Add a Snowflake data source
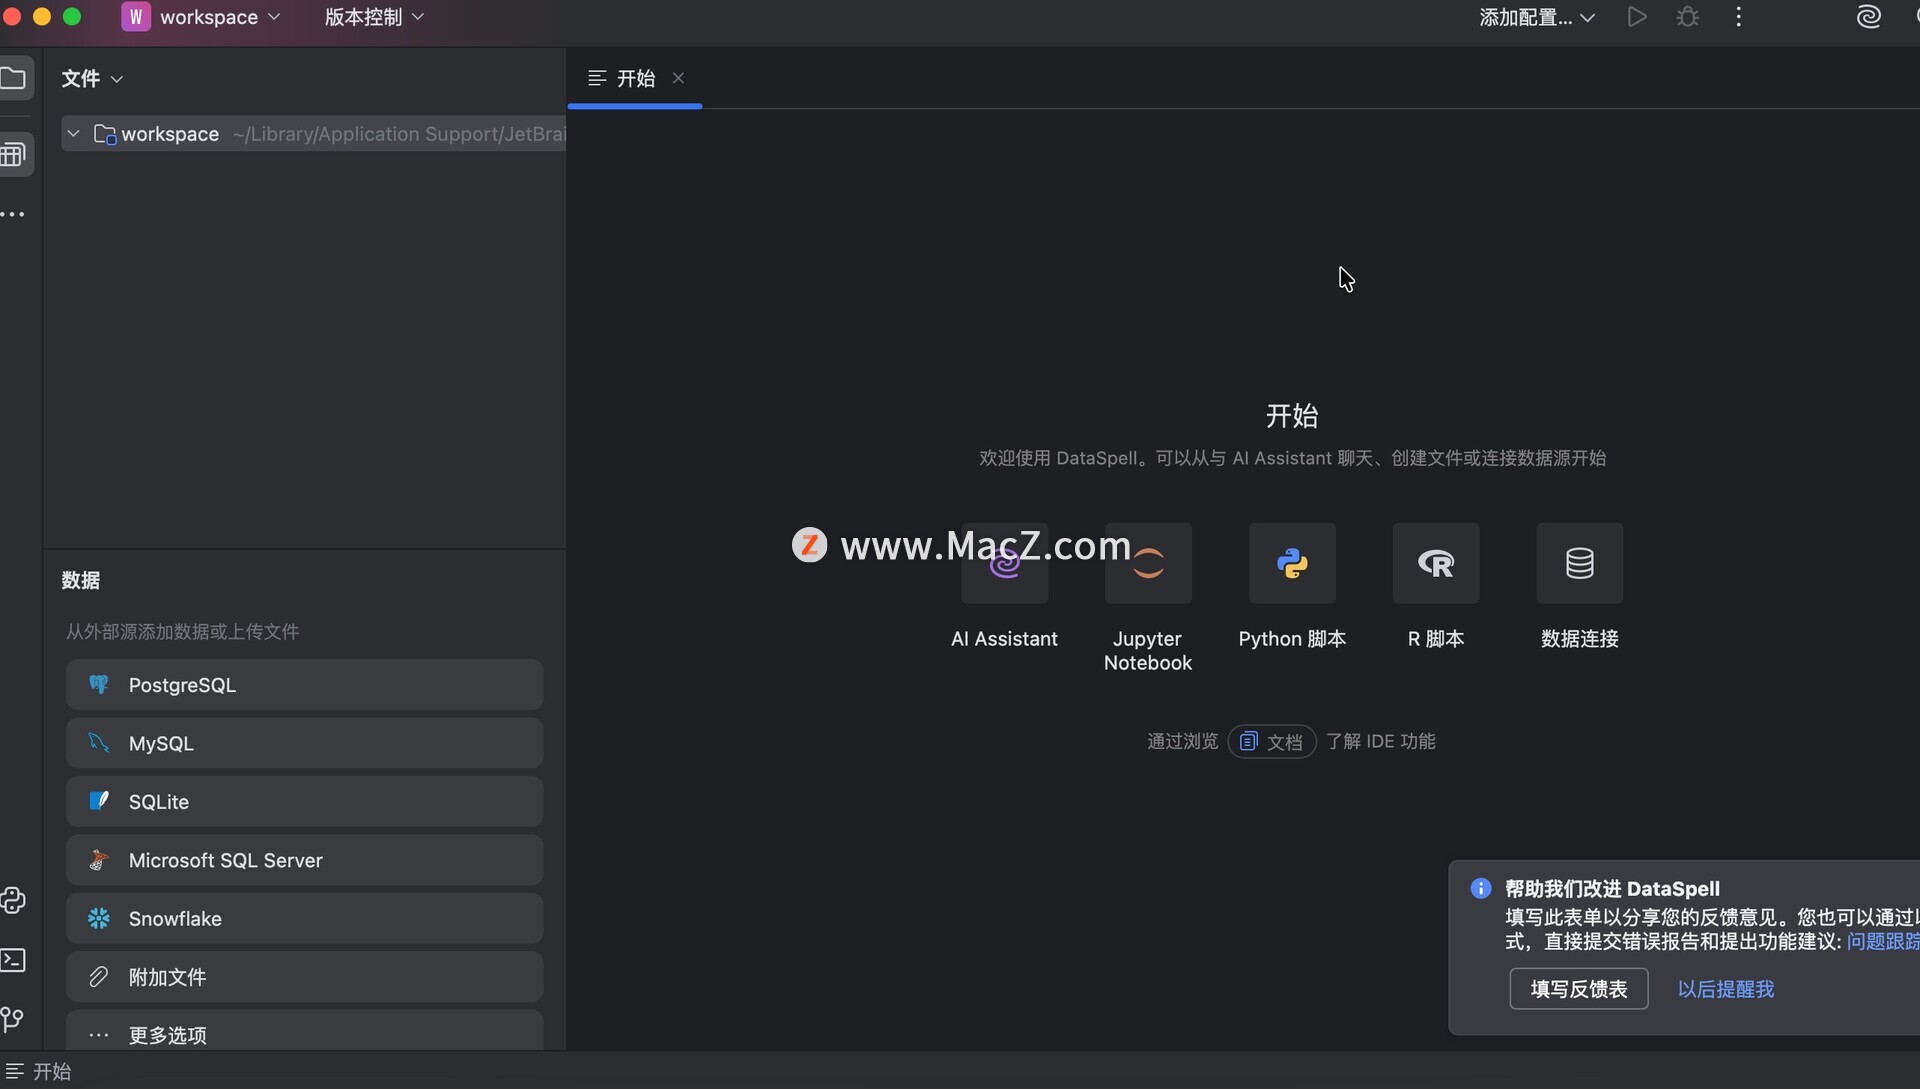Viewport: 1920px width, 1089px height. point(305,918)
